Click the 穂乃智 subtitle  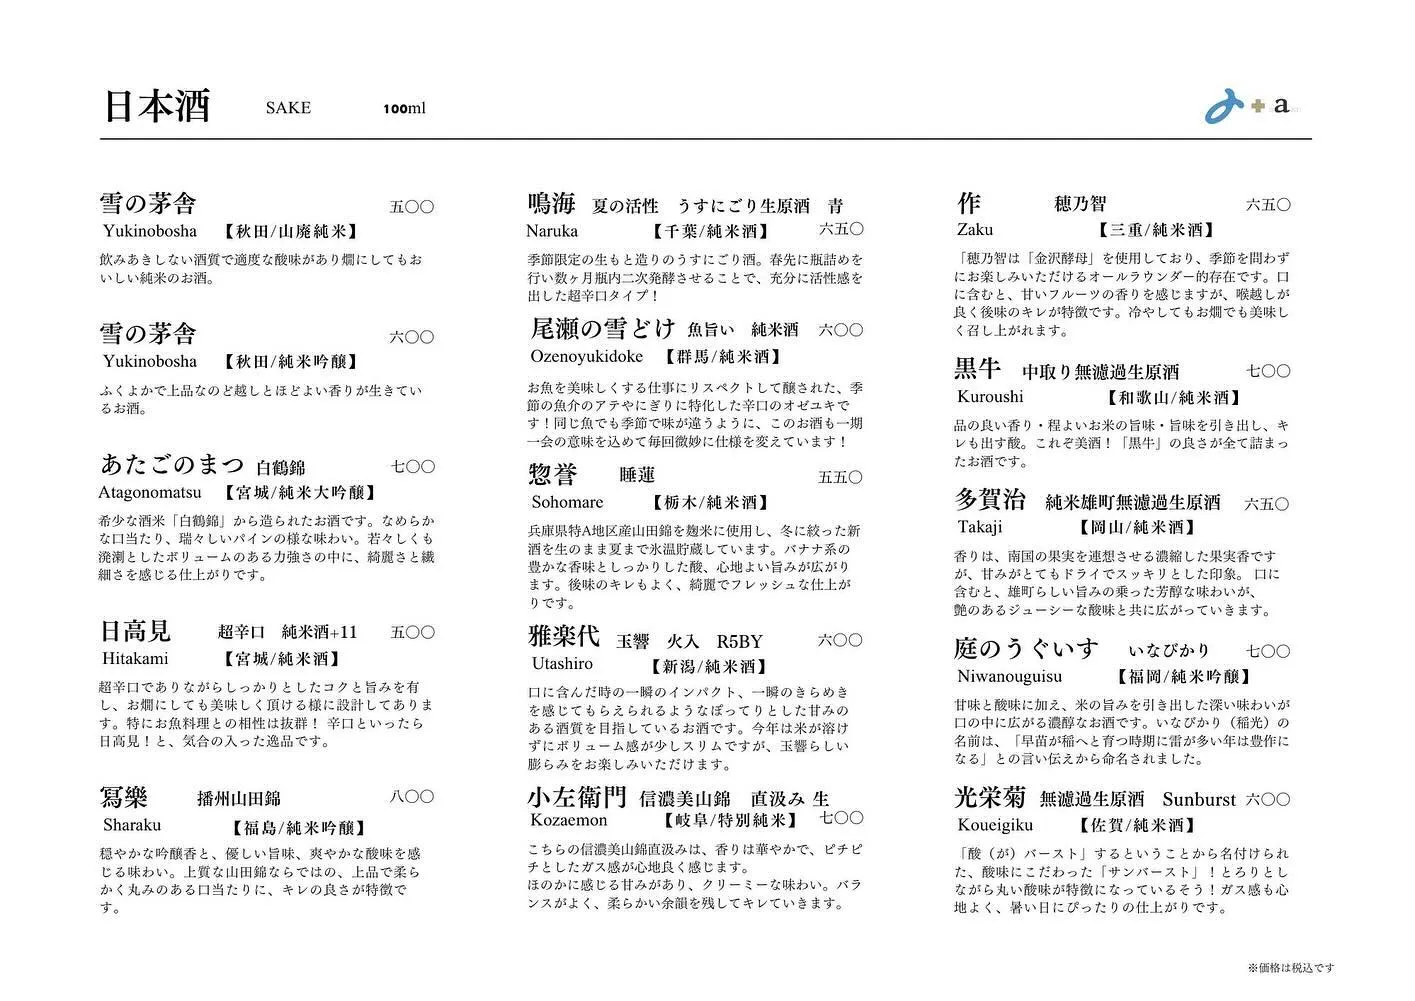pyautogui.click(x=1080, y=204)
